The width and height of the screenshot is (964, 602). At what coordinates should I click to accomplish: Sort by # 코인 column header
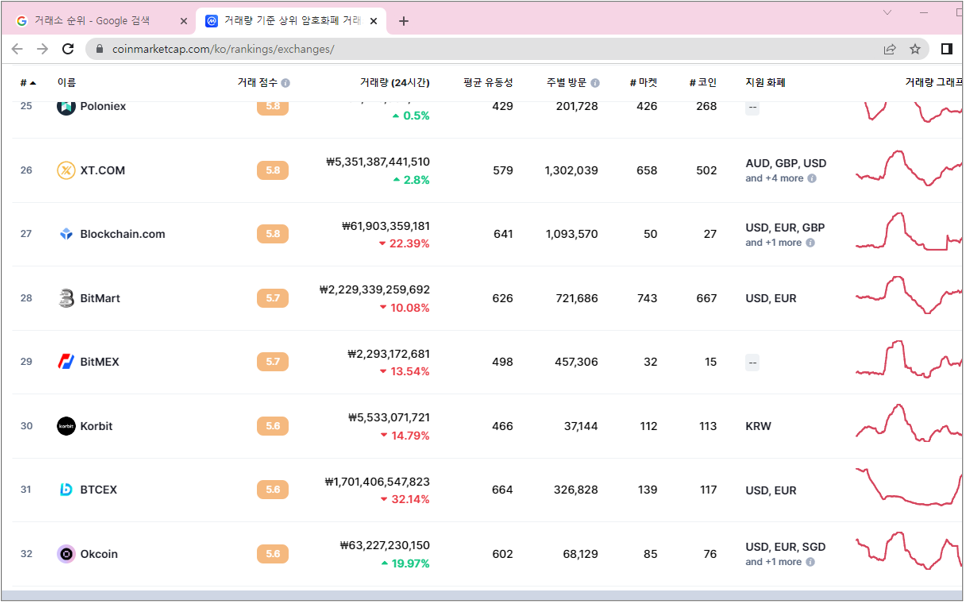click(x=703, y=82)
